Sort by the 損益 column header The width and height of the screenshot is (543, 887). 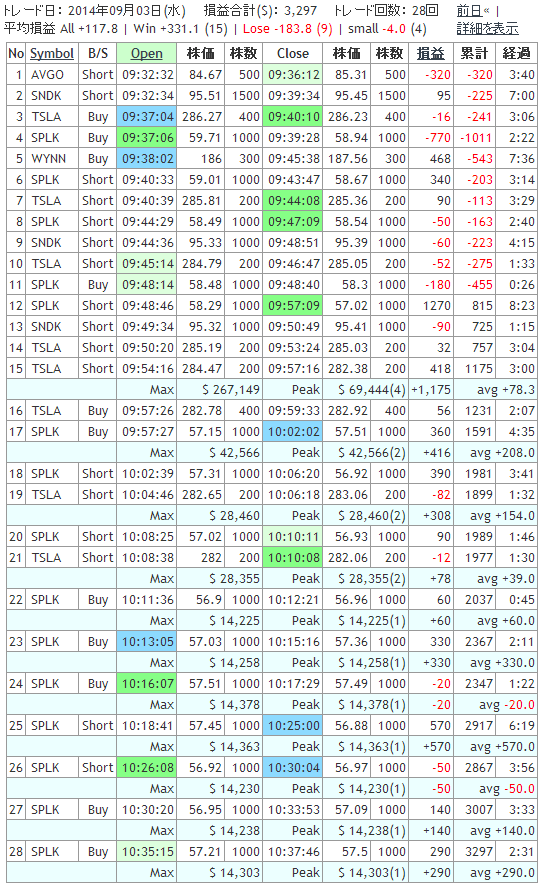pyautogui.click(x=430, y=53)
